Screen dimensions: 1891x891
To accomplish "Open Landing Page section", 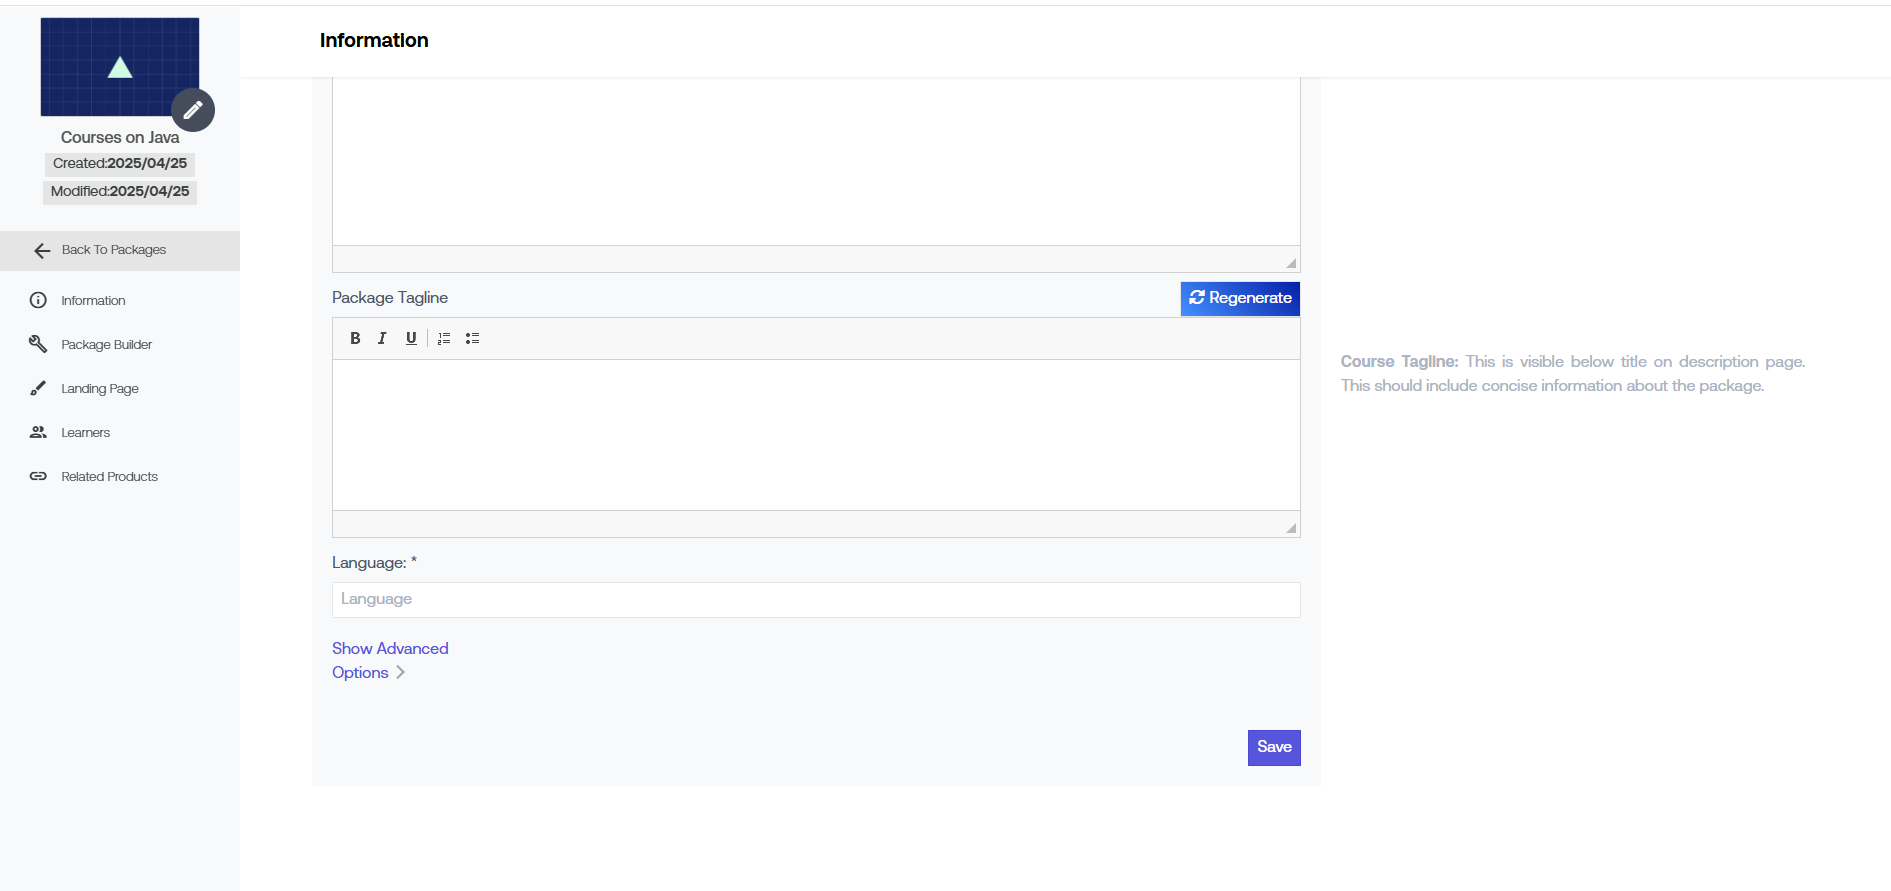I will 99,389.
